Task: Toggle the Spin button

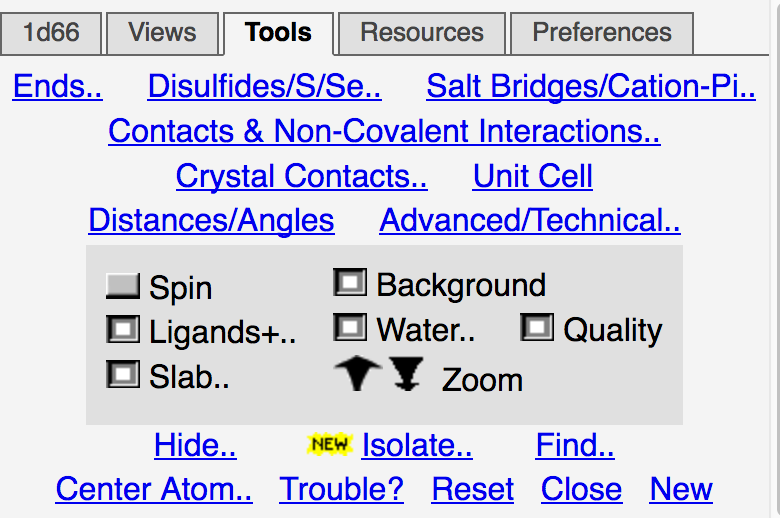Action: [123, 286]
